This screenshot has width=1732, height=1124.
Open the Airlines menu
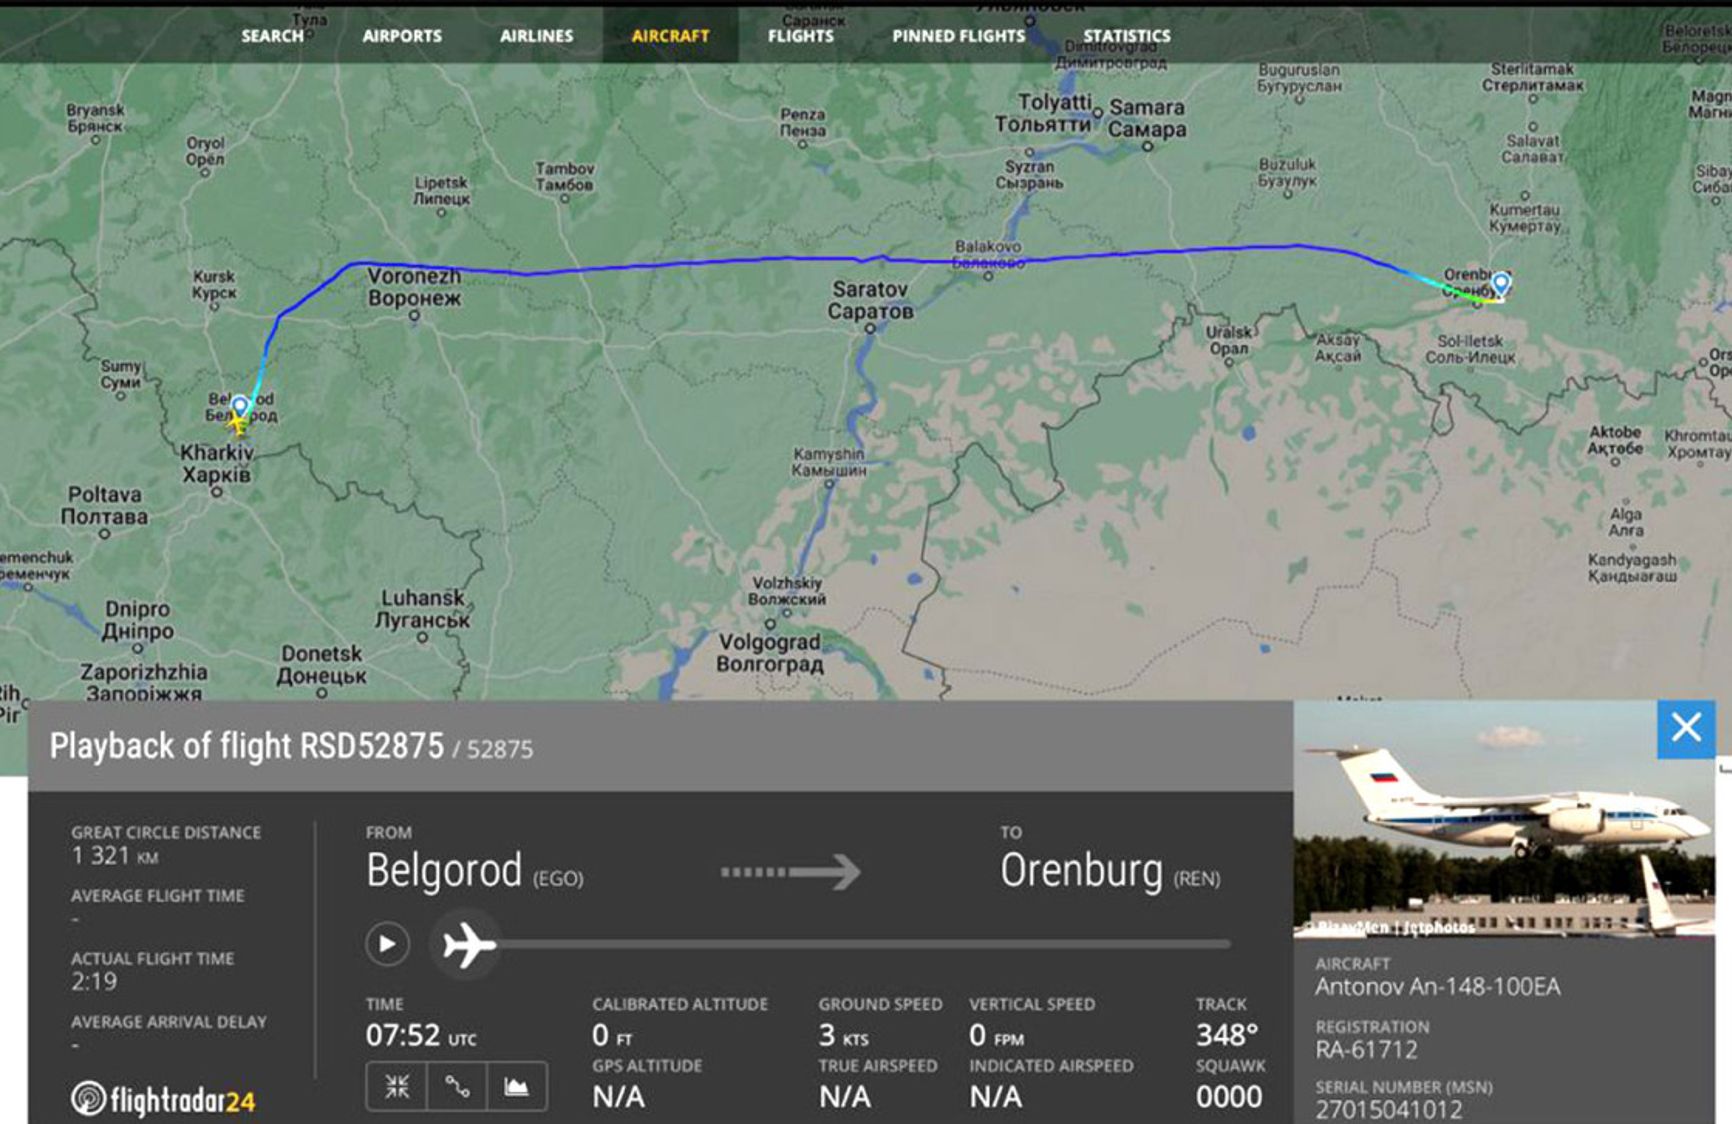[537, 36]
